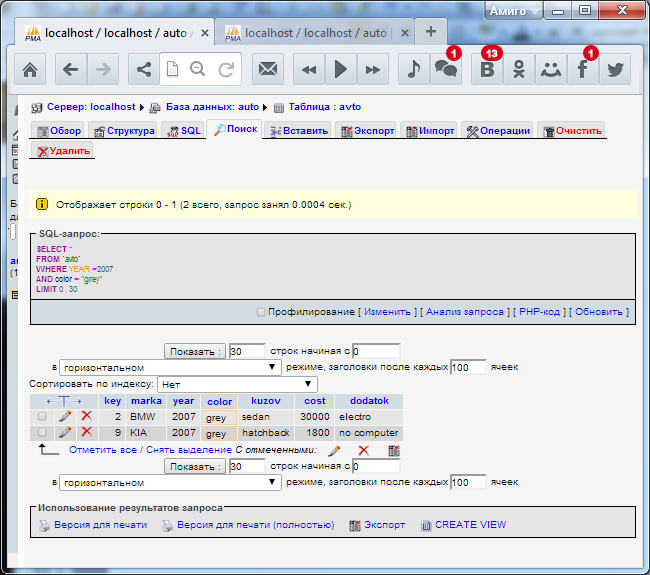Open the top горизонтальном mode dropdown
650x575 pixels.
click(x=170, y=367)
